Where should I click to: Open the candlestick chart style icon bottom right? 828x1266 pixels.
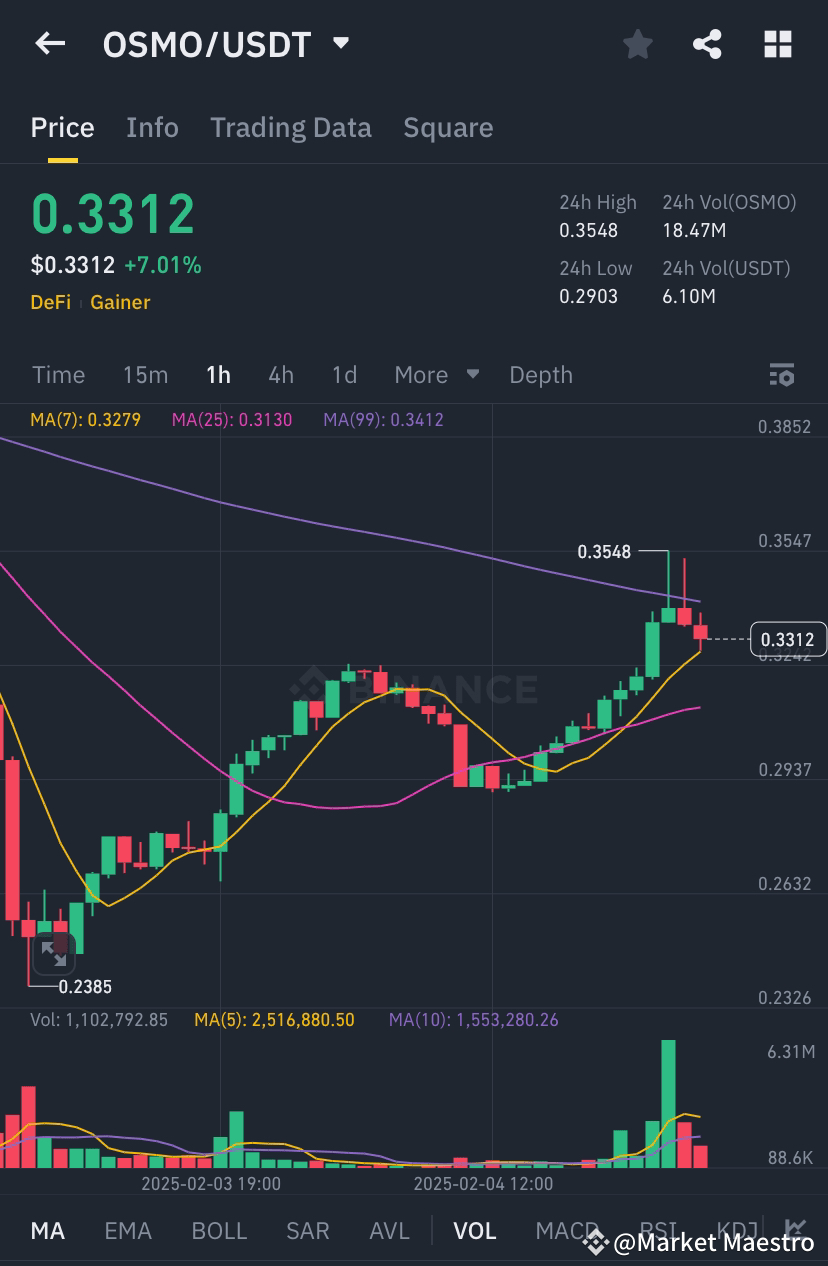click(x=797, y=1226)
